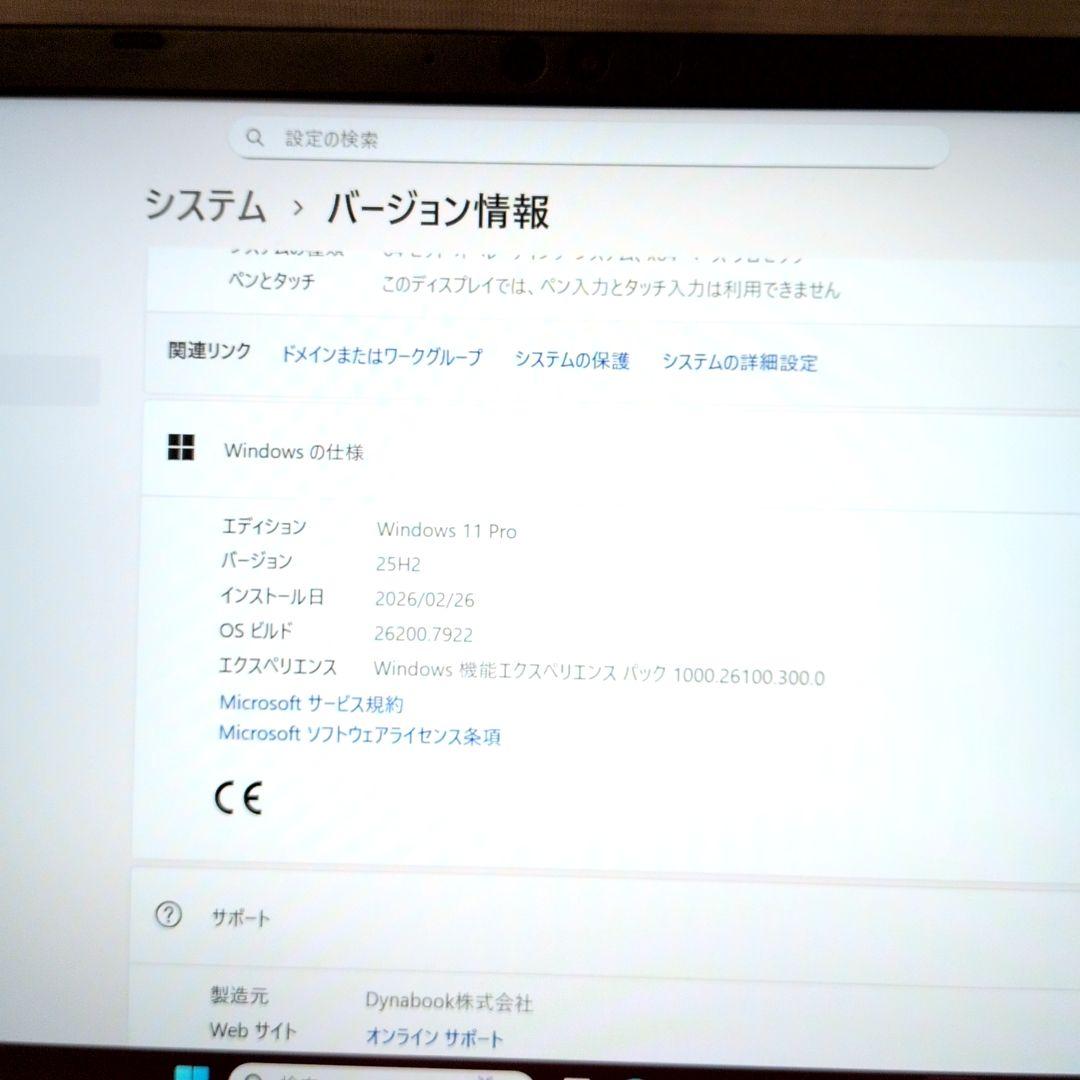The height and width of the screenshot is (1080, 1080).
Task: Click the エディション label
Action: 264,527
